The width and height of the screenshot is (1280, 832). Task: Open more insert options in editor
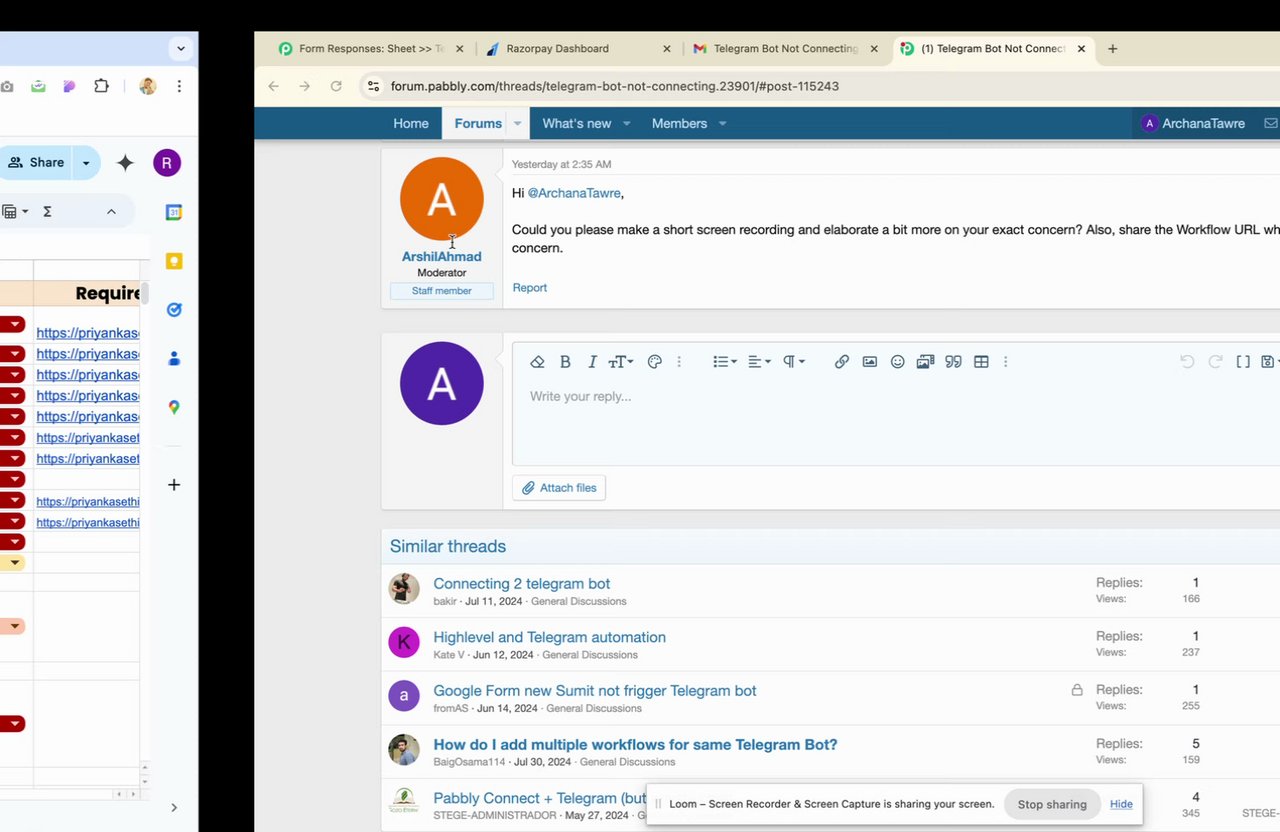tap(1005, 362)
